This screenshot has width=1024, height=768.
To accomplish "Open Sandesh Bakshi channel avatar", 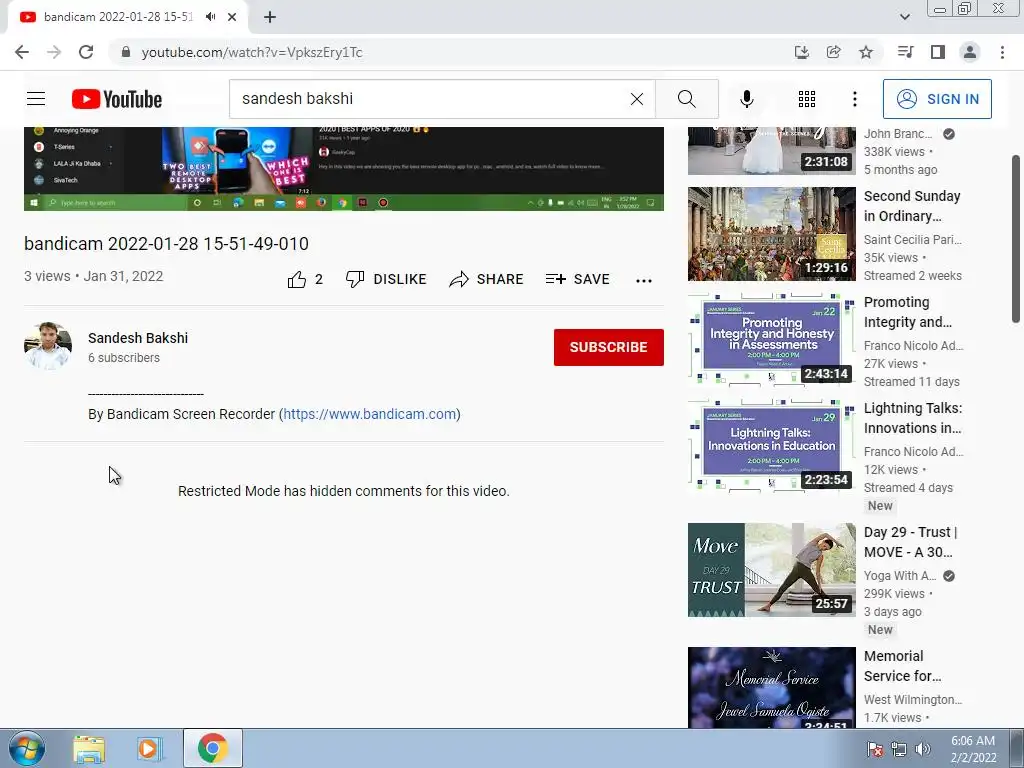I will coord(48,345).
